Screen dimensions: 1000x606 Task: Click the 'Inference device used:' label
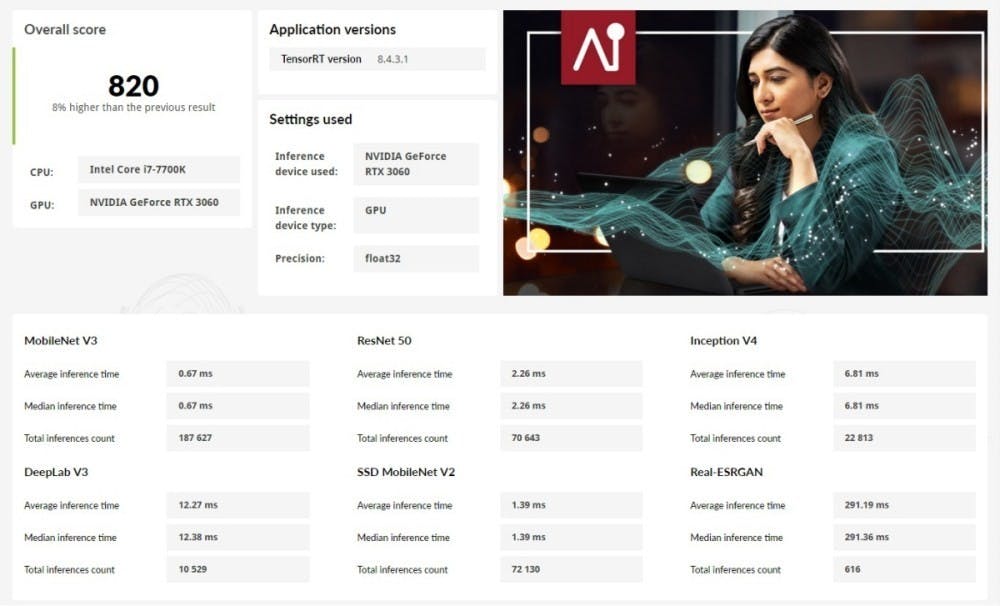click(306, 164)
